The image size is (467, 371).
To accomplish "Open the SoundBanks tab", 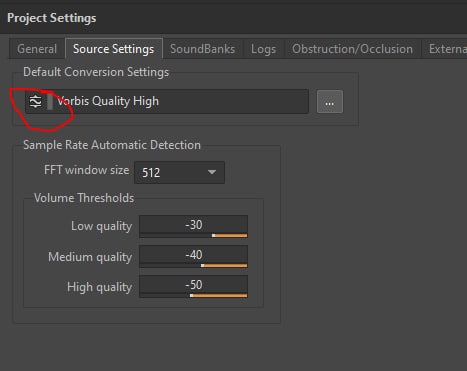I will coord(203,49).
